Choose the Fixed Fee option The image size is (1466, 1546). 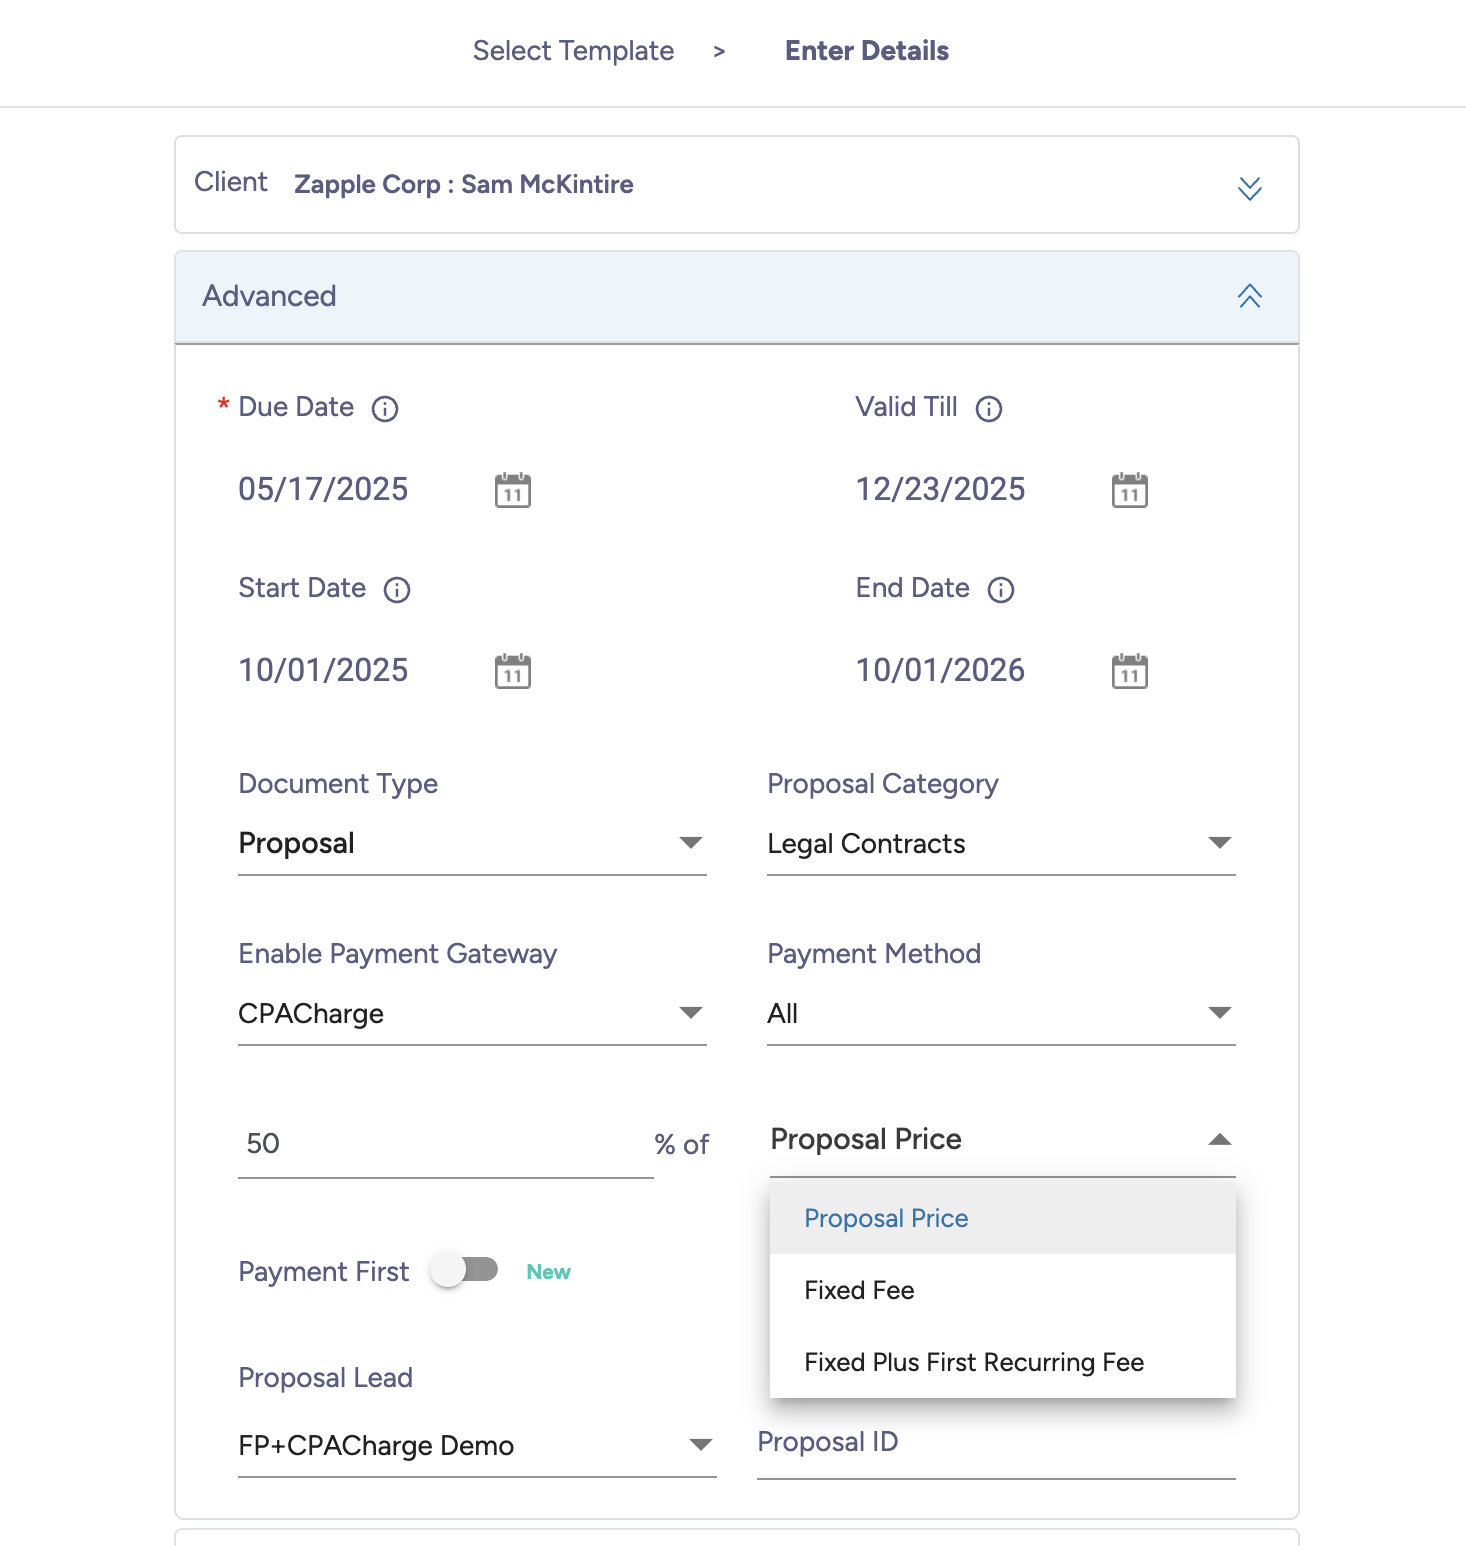pyautogui.click(x=1003, y=1290)
